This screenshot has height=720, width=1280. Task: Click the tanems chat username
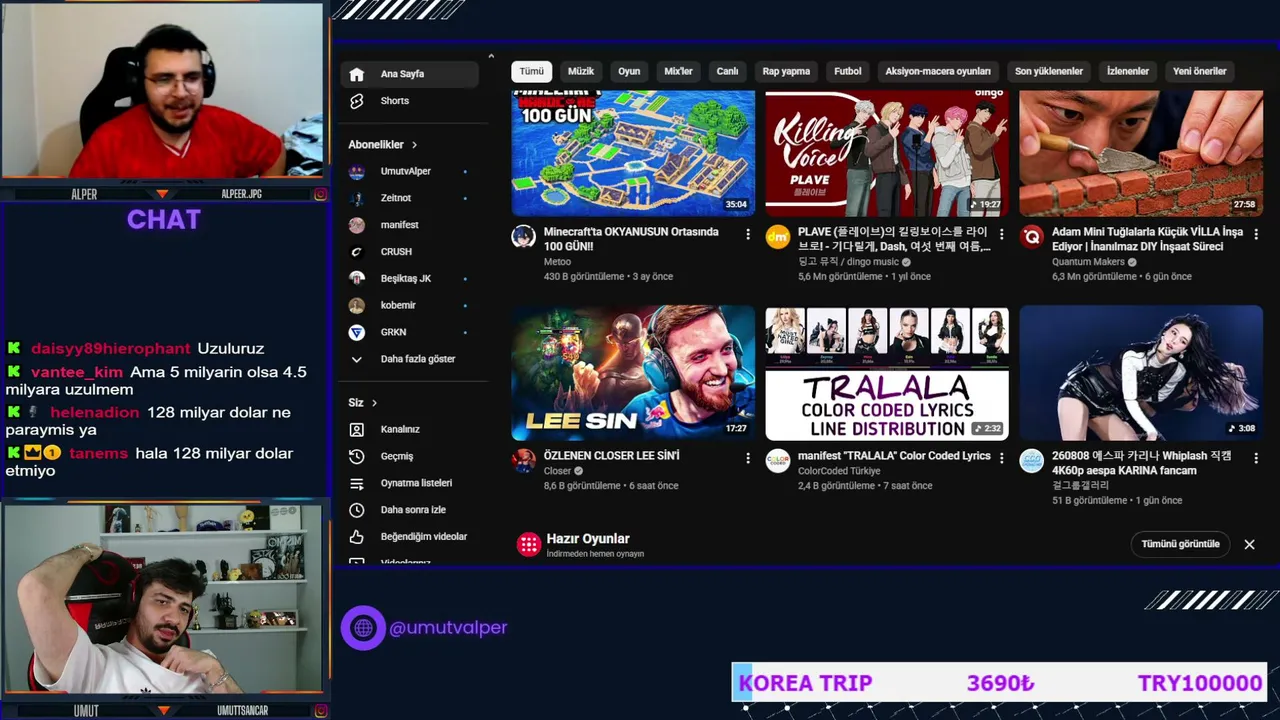(x=99, y=454)
